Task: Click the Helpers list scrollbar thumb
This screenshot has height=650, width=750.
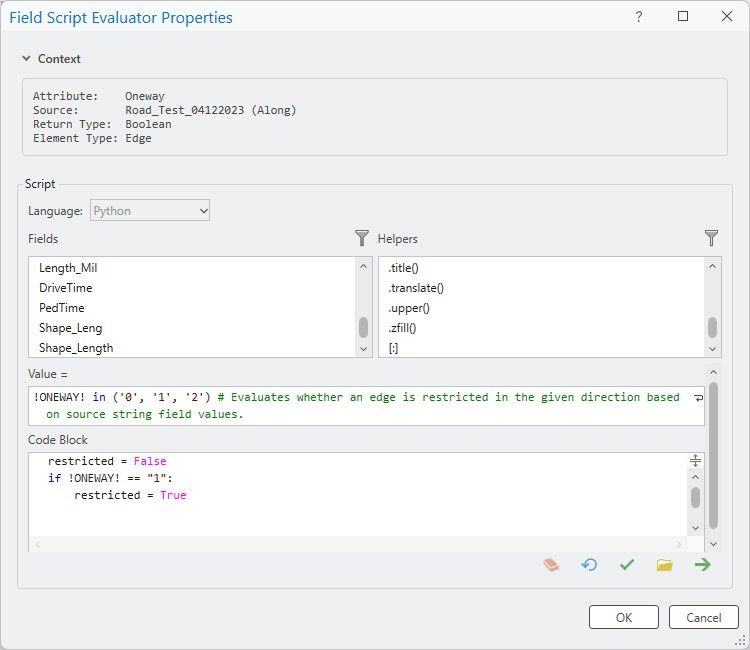Action: click(712, 327)
